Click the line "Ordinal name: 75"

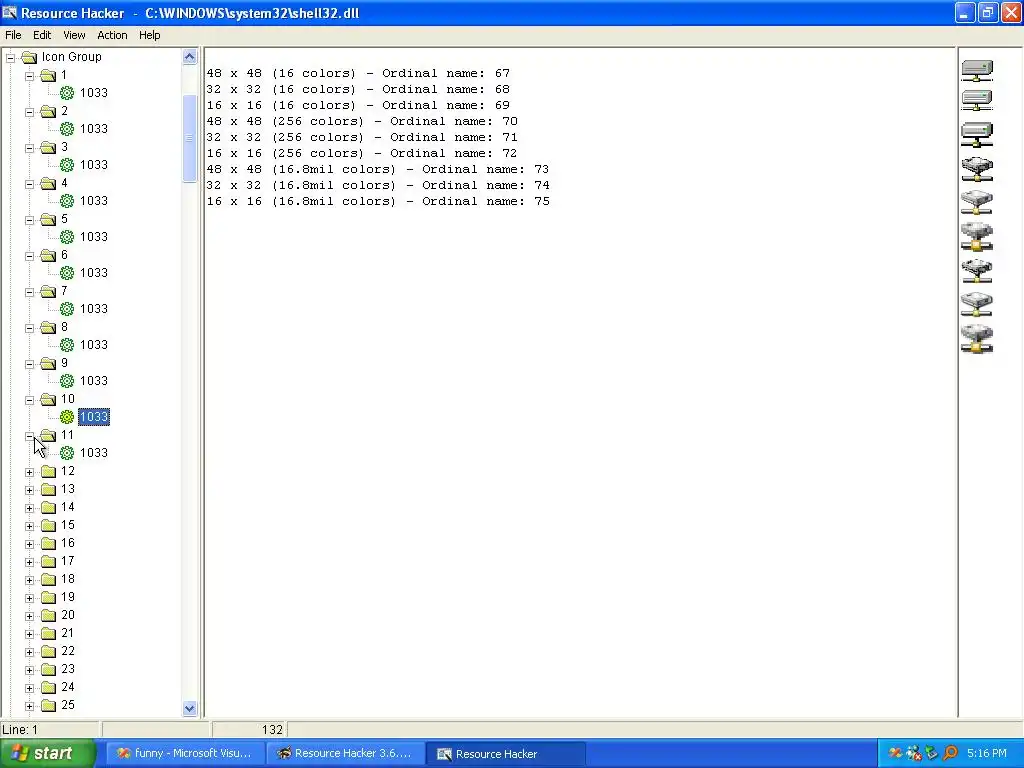point(378,201)
